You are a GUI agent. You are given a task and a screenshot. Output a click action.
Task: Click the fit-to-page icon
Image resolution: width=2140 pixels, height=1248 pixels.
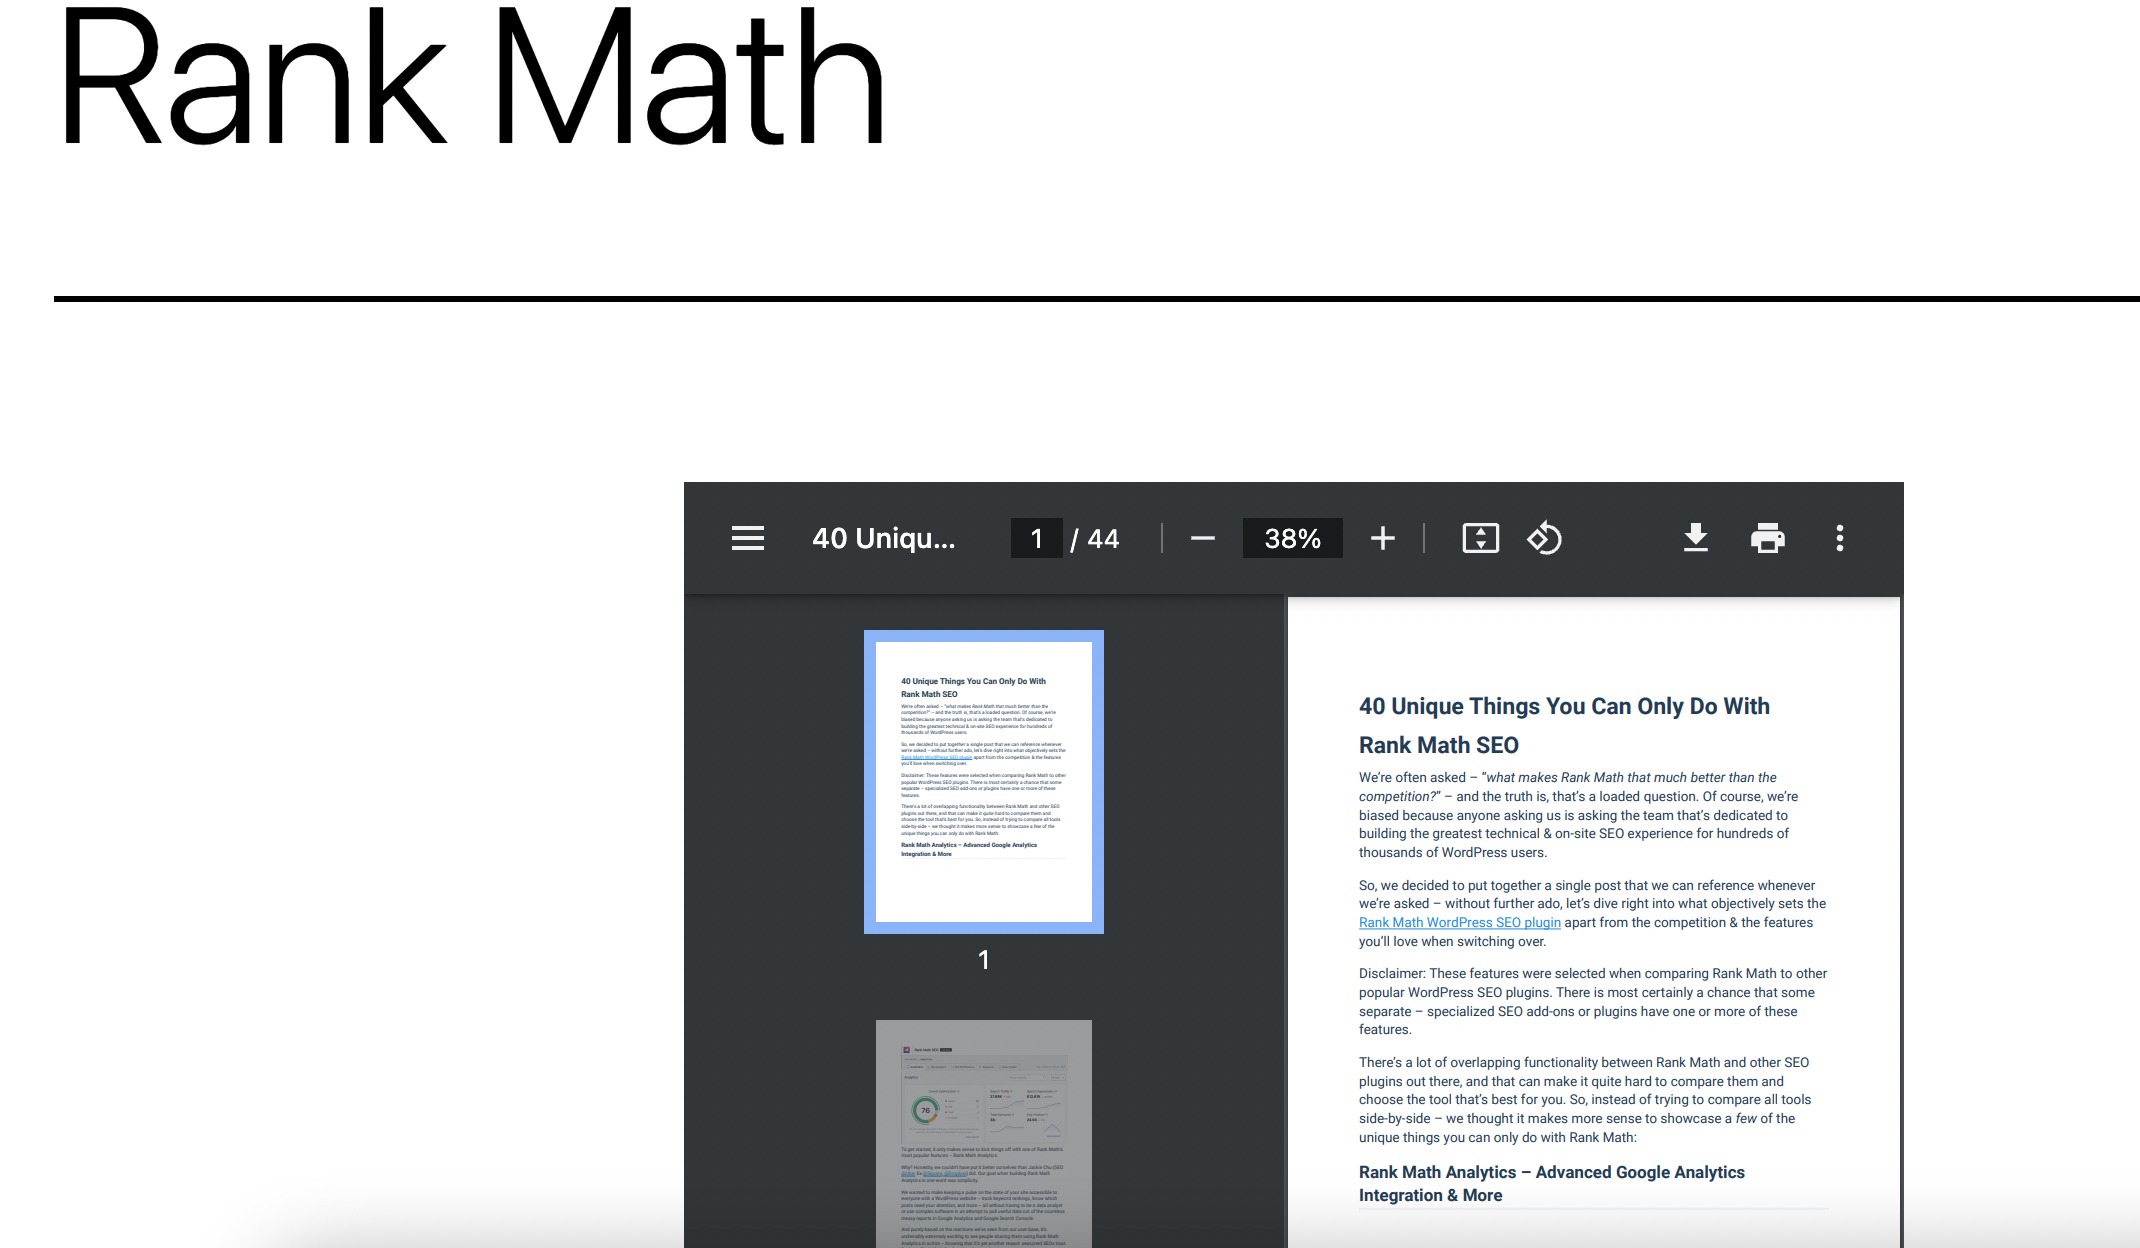coord(1479,538)
